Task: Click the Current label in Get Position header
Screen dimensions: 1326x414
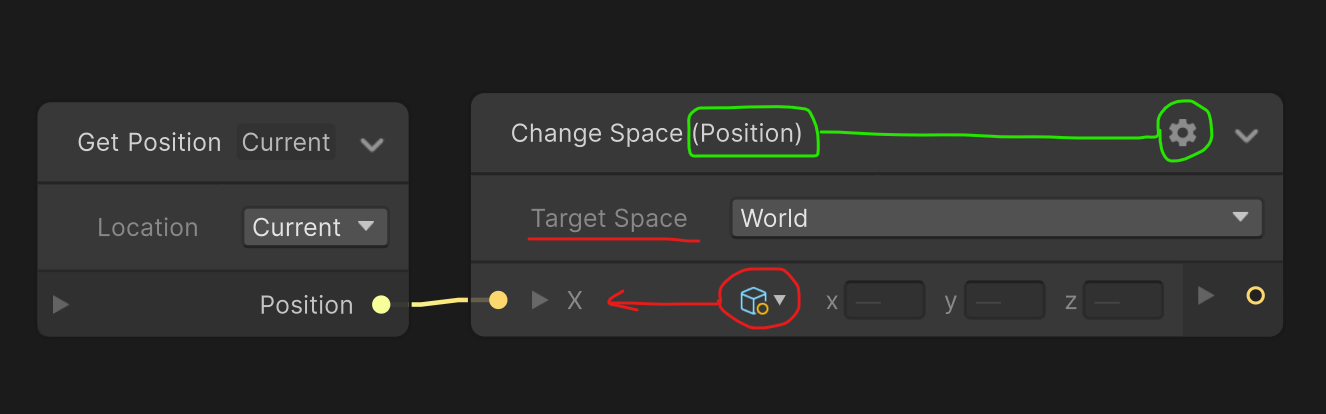Action: point(286,143)
